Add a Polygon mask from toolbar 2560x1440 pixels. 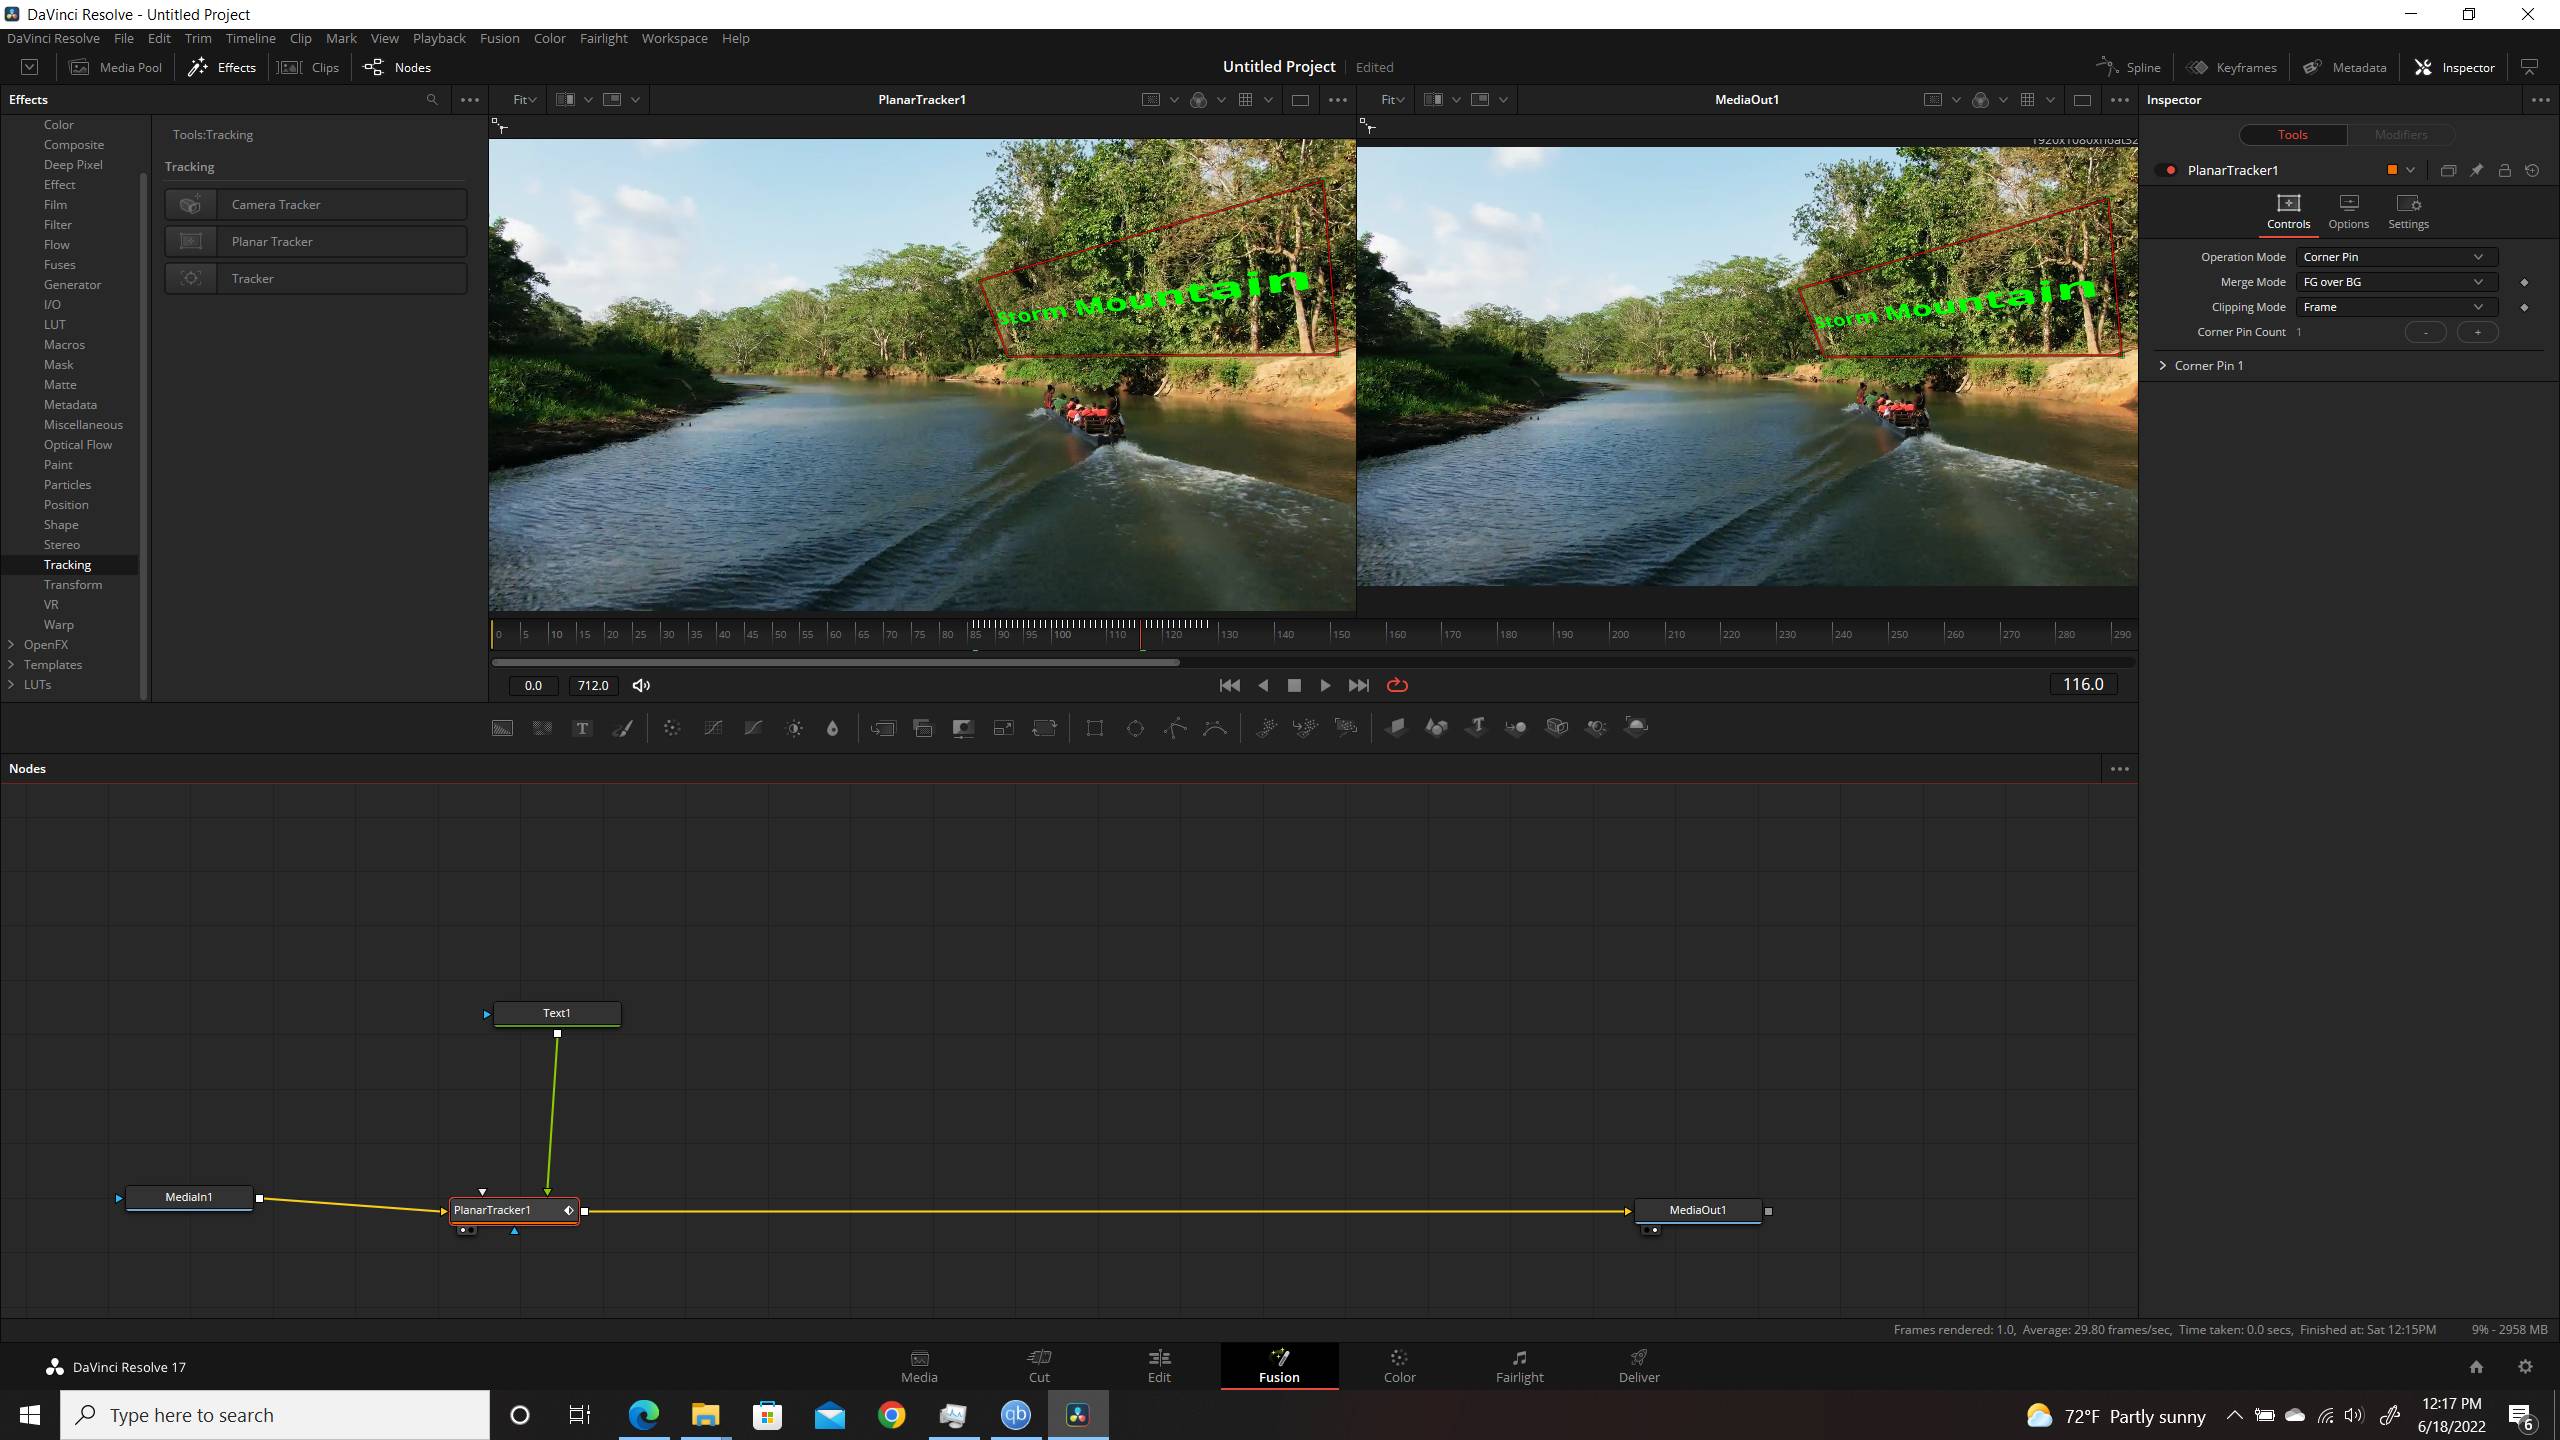coord(1175,728)
